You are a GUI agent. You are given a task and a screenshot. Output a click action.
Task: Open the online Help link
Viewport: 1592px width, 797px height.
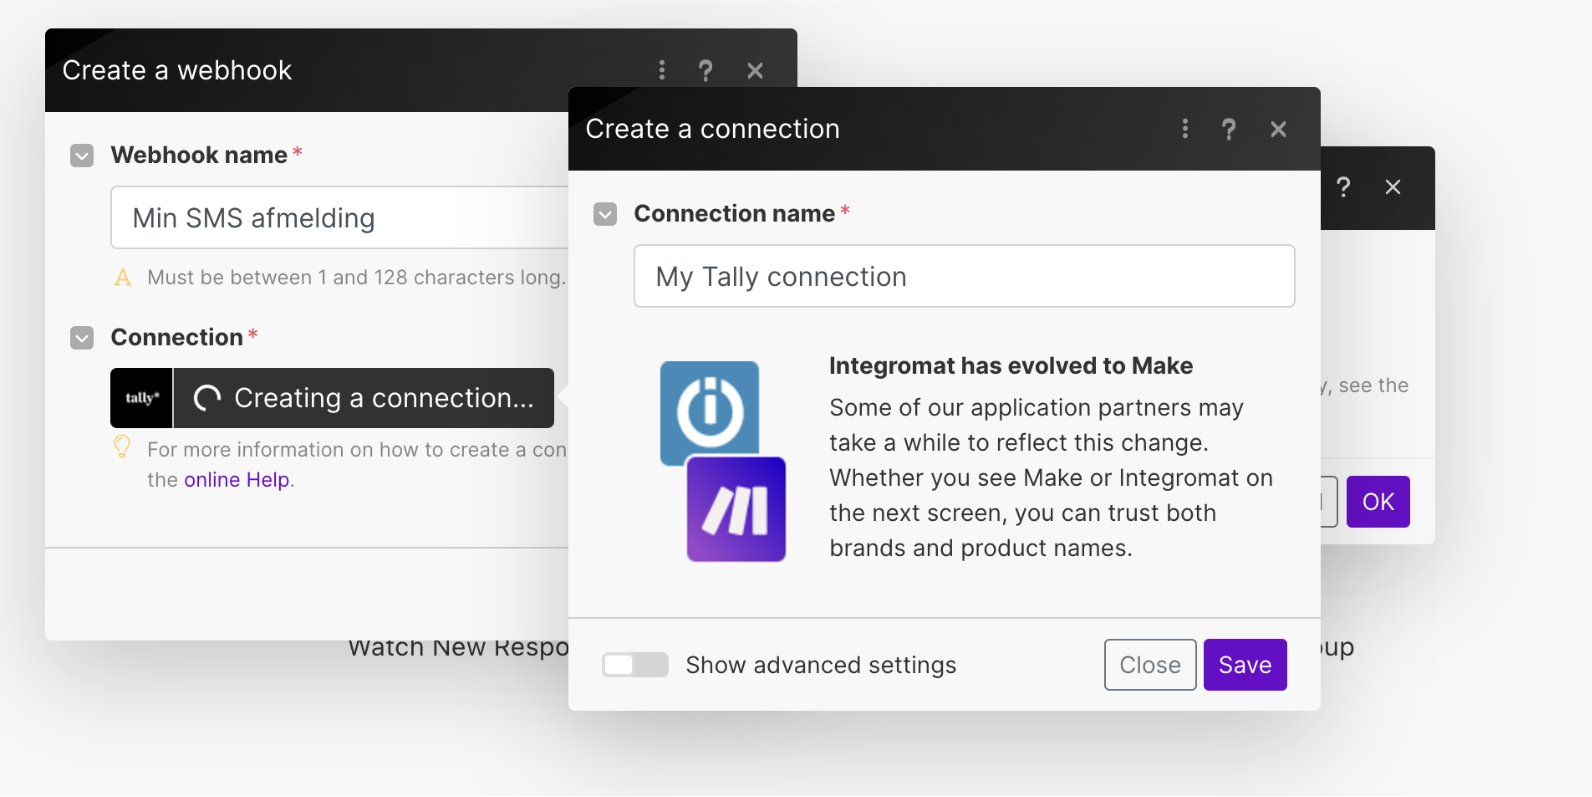pos(237,480)
